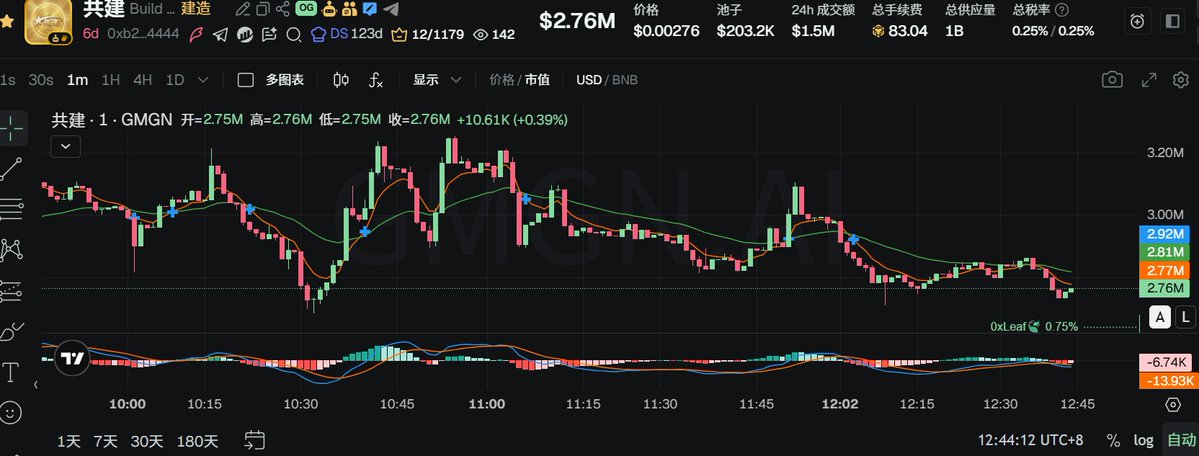Click the grey Telegram plane icon in title row
This screenshot has width=1199, height=456.
tap(391, 9)
